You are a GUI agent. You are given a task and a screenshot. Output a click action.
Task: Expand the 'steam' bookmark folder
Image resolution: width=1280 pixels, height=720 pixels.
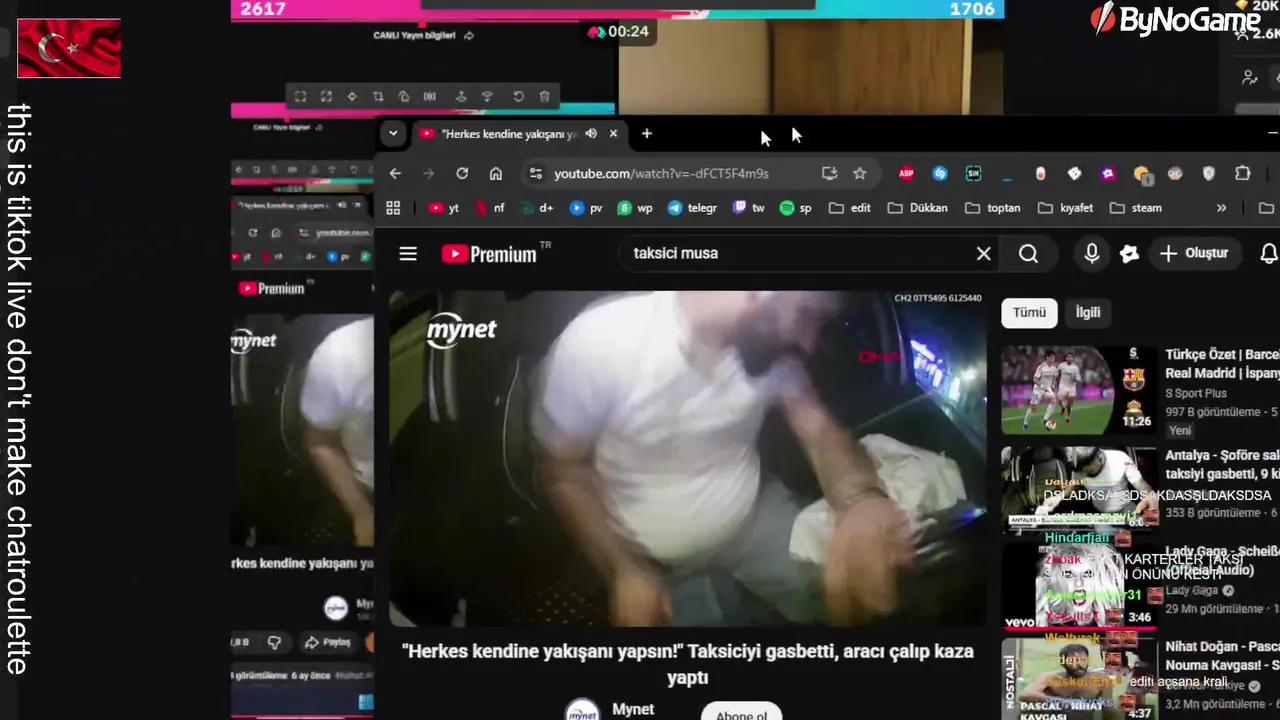pos(1135,208)
